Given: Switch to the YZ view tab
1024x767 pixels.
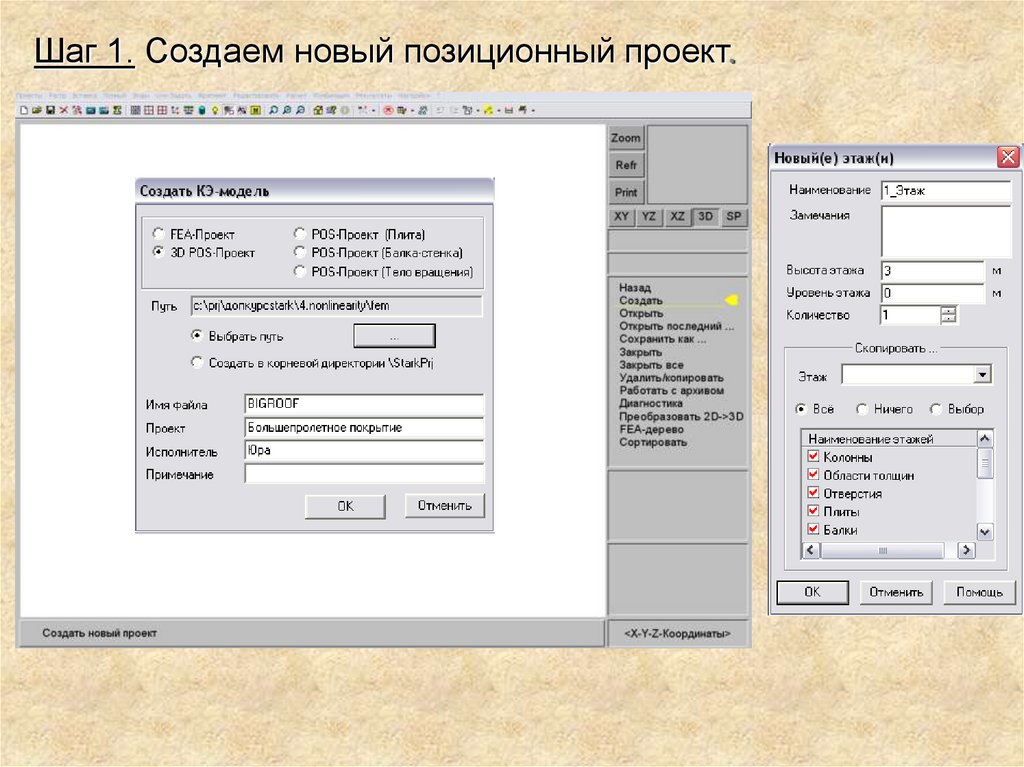Looking at the screenshot, I should (648, 216).
